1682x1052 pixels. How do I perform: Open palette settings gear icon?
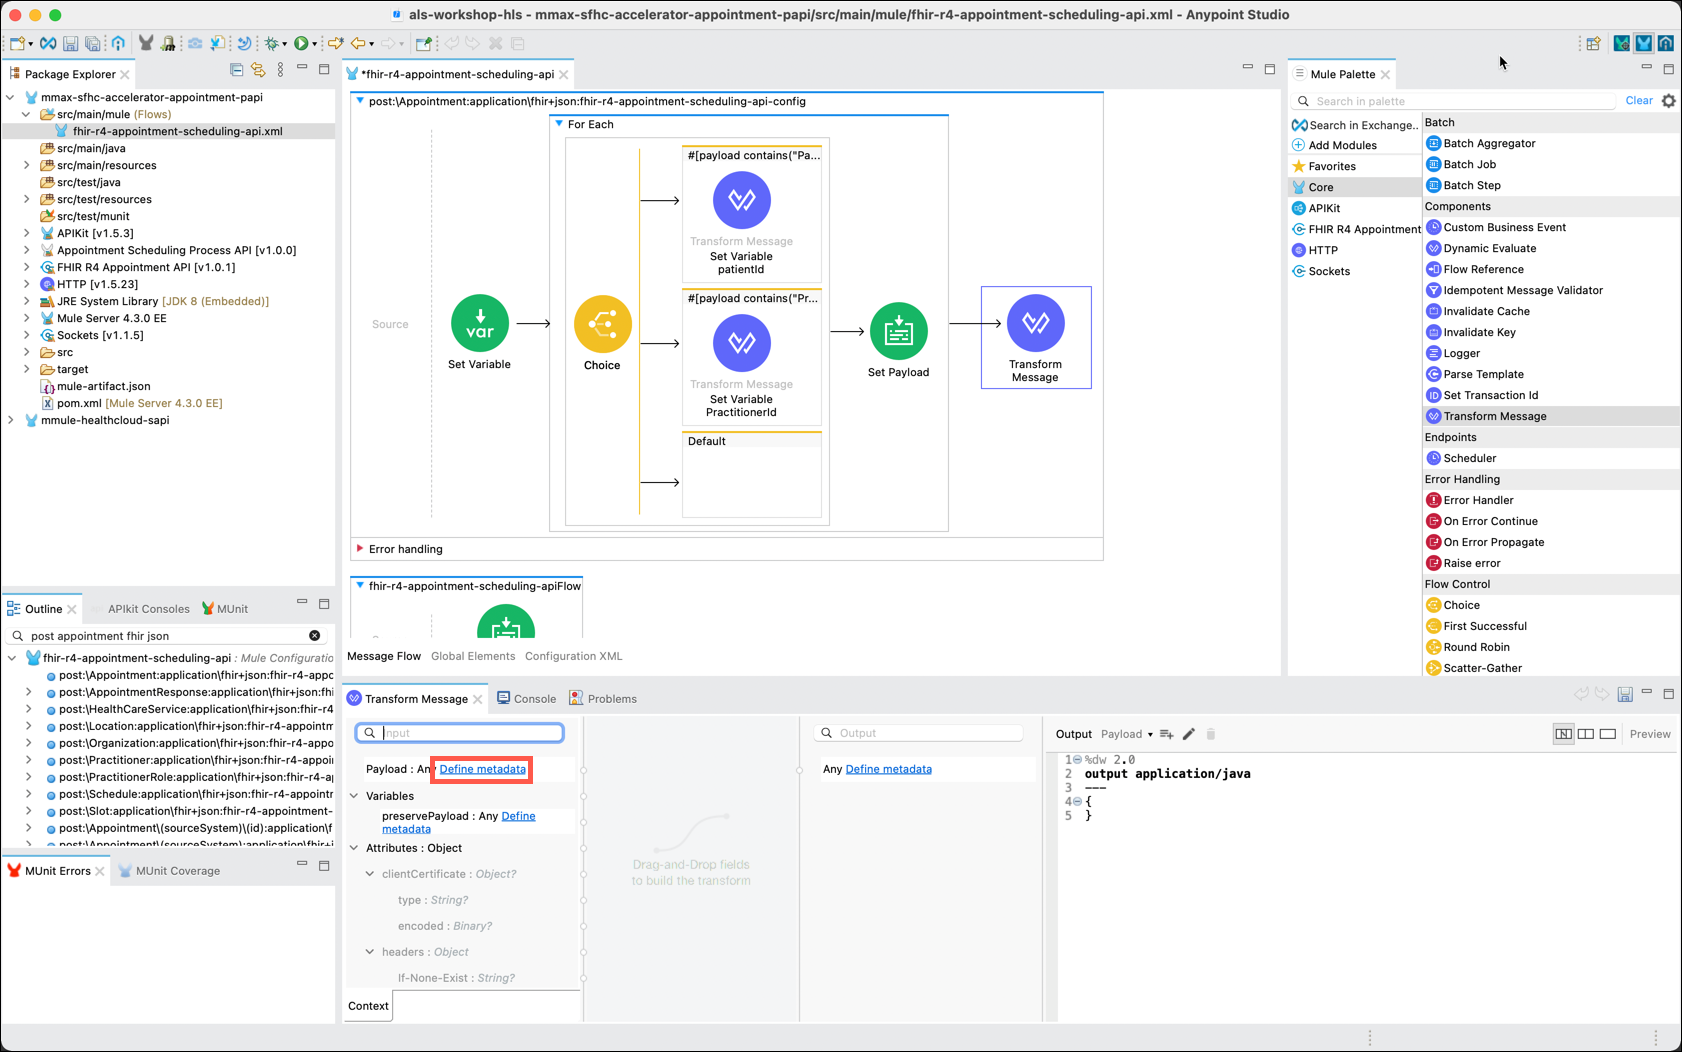(1668, 101)
